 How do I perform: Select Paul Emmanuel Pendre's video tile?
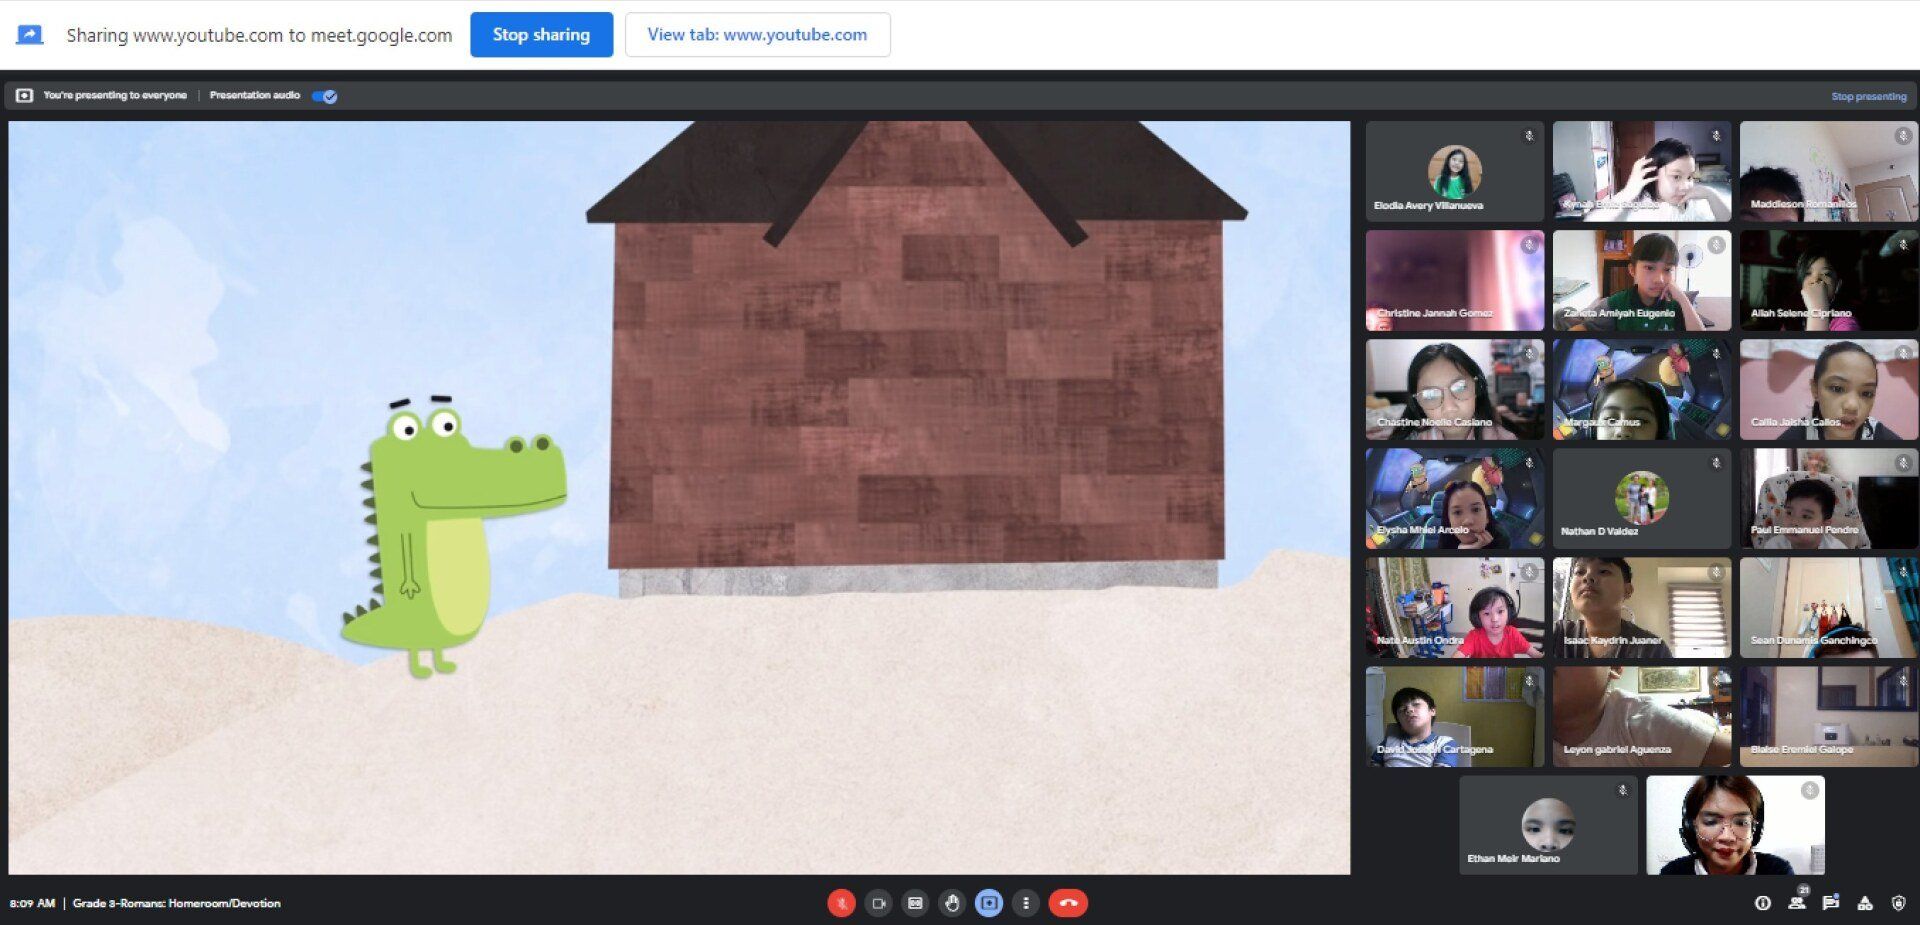[x=1829, y=498]
